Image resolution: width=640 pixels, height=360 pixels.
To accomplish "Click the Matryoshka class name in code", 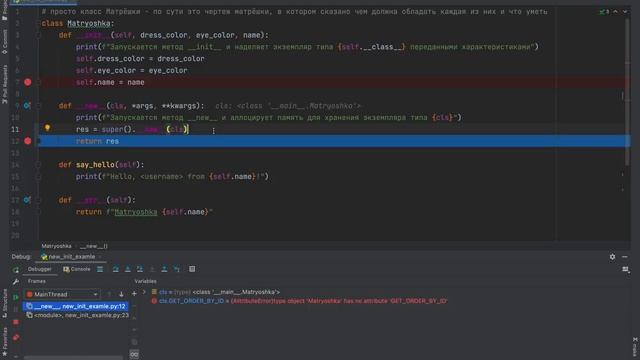I will pyautogui.click(x=89, y=24).
